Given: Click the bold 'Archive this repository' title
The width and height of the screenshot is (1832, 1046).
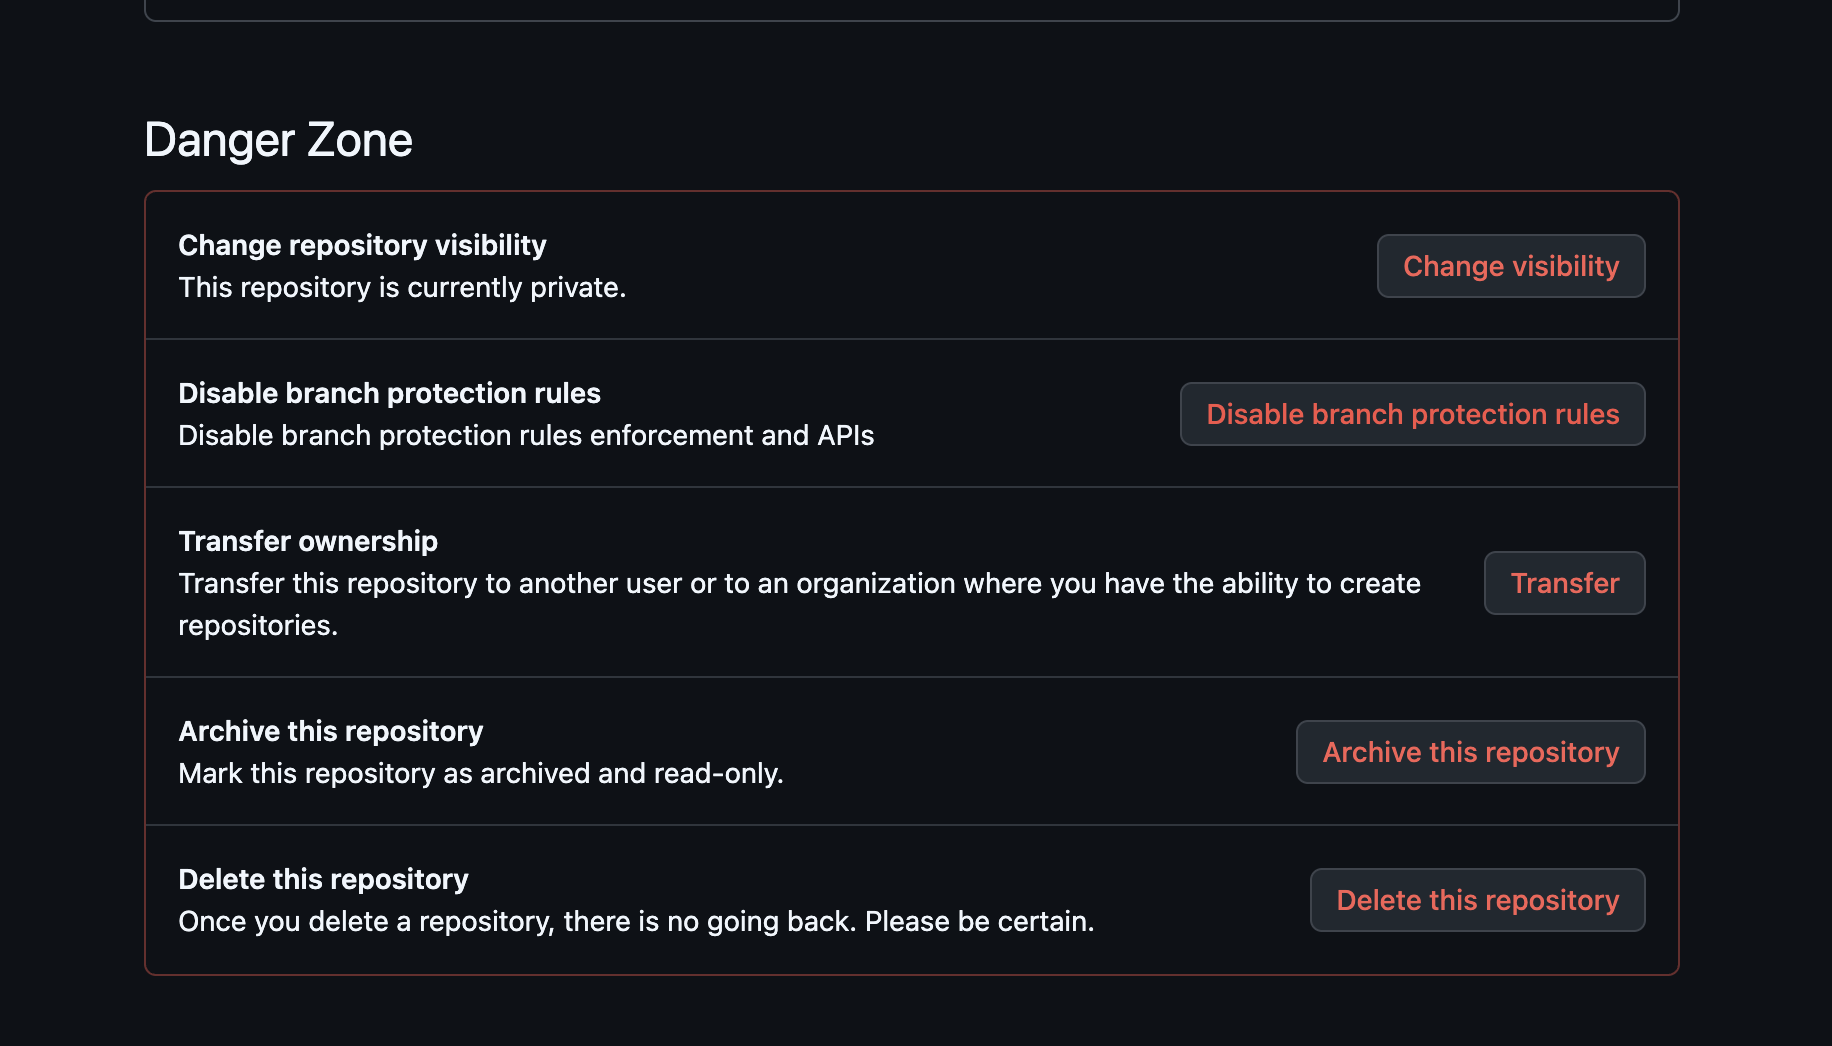Looking at the screenshot, I should tap(330, 731).
